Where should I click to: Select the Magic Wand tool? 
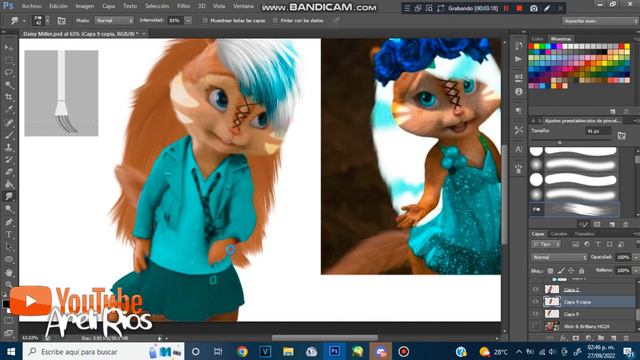click(x=9, y=85)
